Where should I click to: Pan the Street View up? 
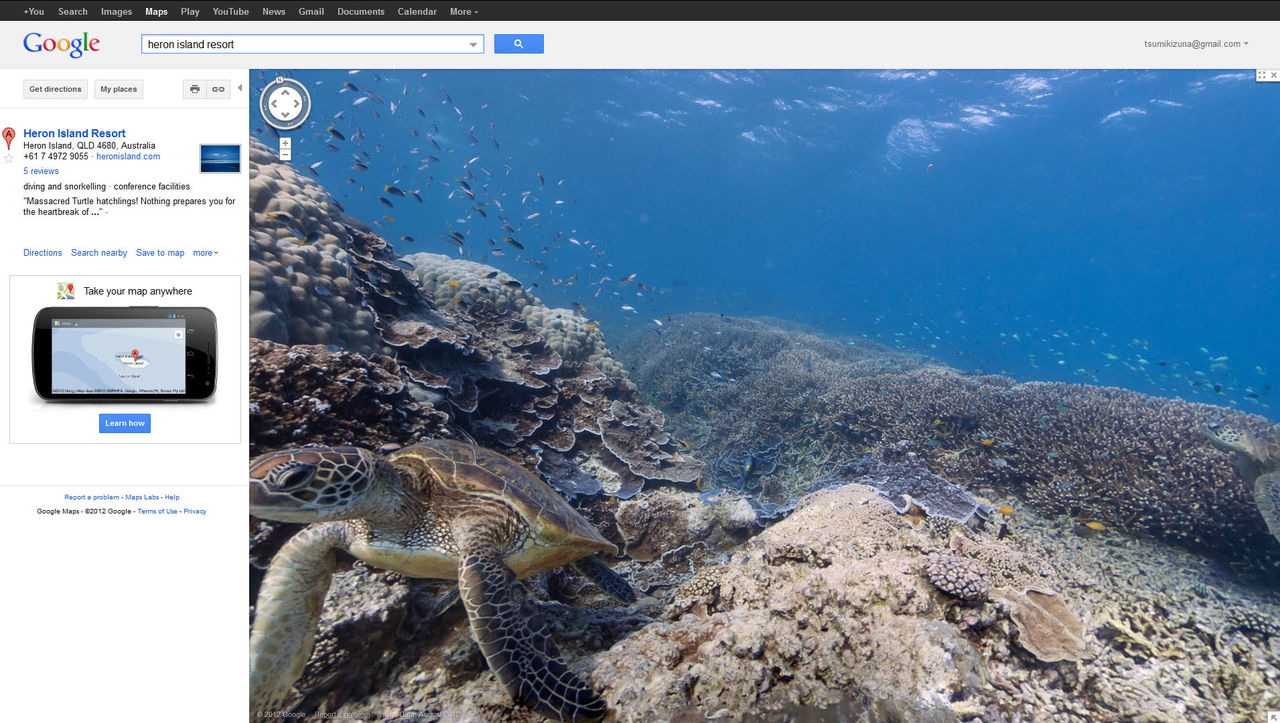(x=285, y=93)
